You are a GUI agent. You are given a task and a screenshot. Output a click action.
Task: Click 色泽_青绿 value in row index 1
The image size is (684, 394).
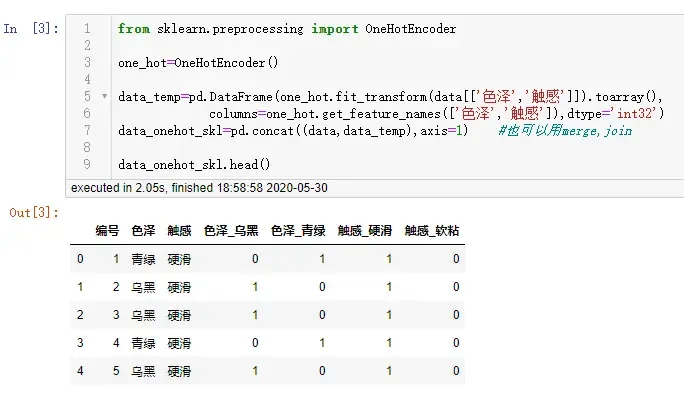tap(322, 287)
